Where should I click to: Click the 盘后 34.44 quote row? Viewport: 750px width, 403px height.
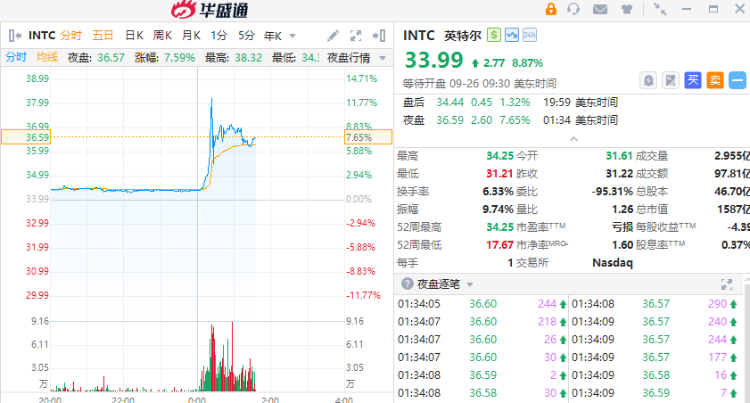click(x=510, y=102)
